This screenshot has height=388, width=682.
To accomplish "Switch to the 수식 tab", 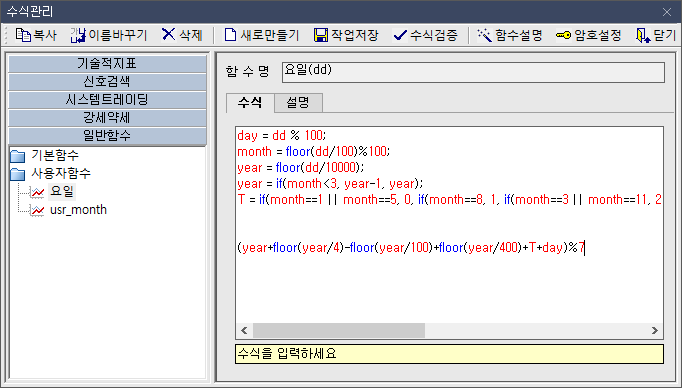I will tap(250, 103).
